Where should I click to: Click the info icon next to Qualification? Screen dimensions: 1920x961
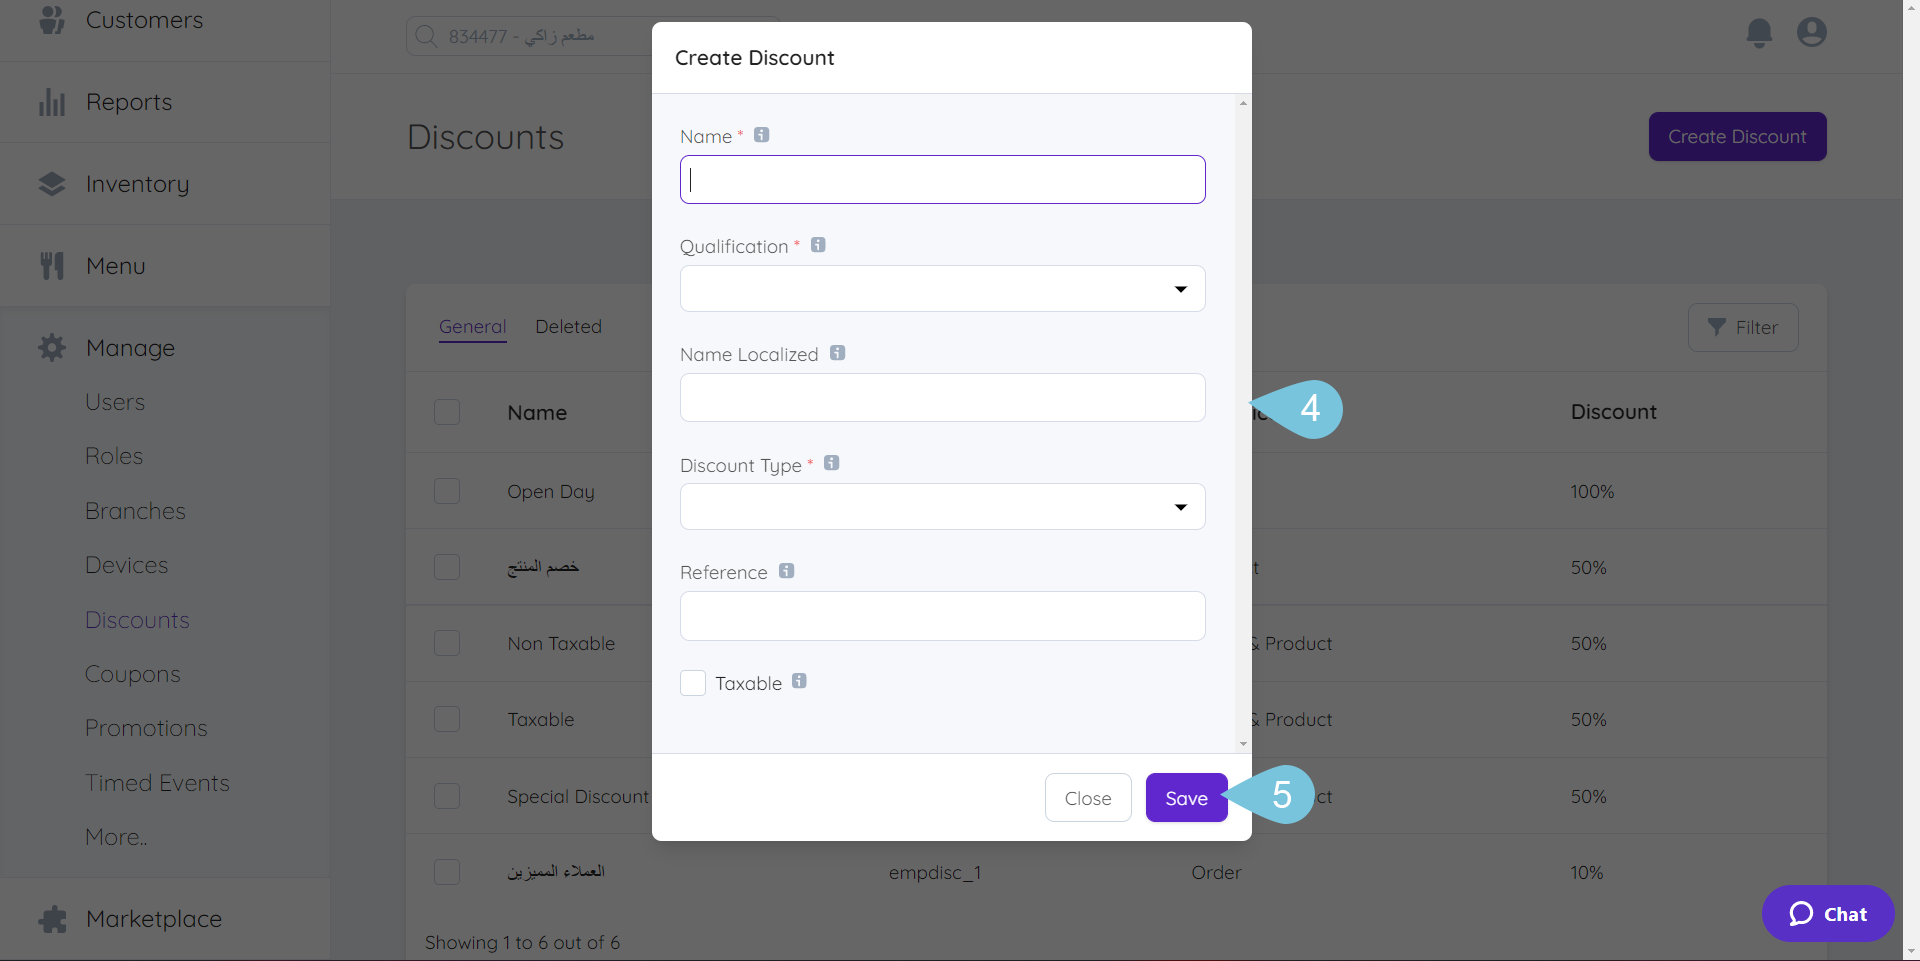pyautogui.click(x=818, y=245)
